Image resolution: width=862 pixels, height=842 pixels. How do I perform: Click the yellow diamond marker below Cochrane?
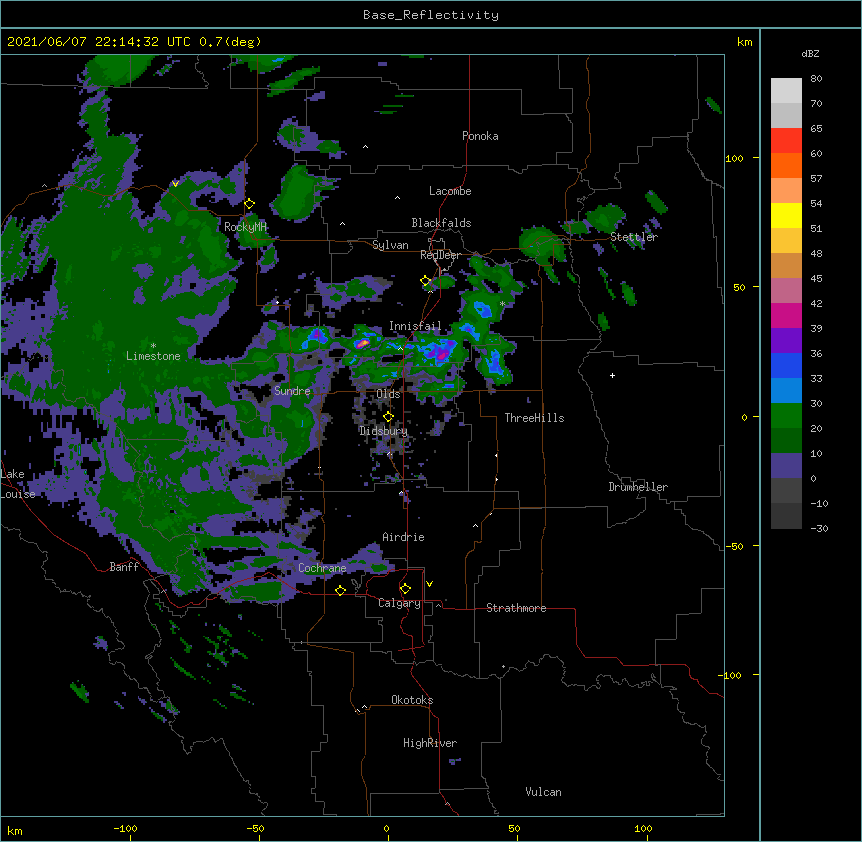point(340,591)
